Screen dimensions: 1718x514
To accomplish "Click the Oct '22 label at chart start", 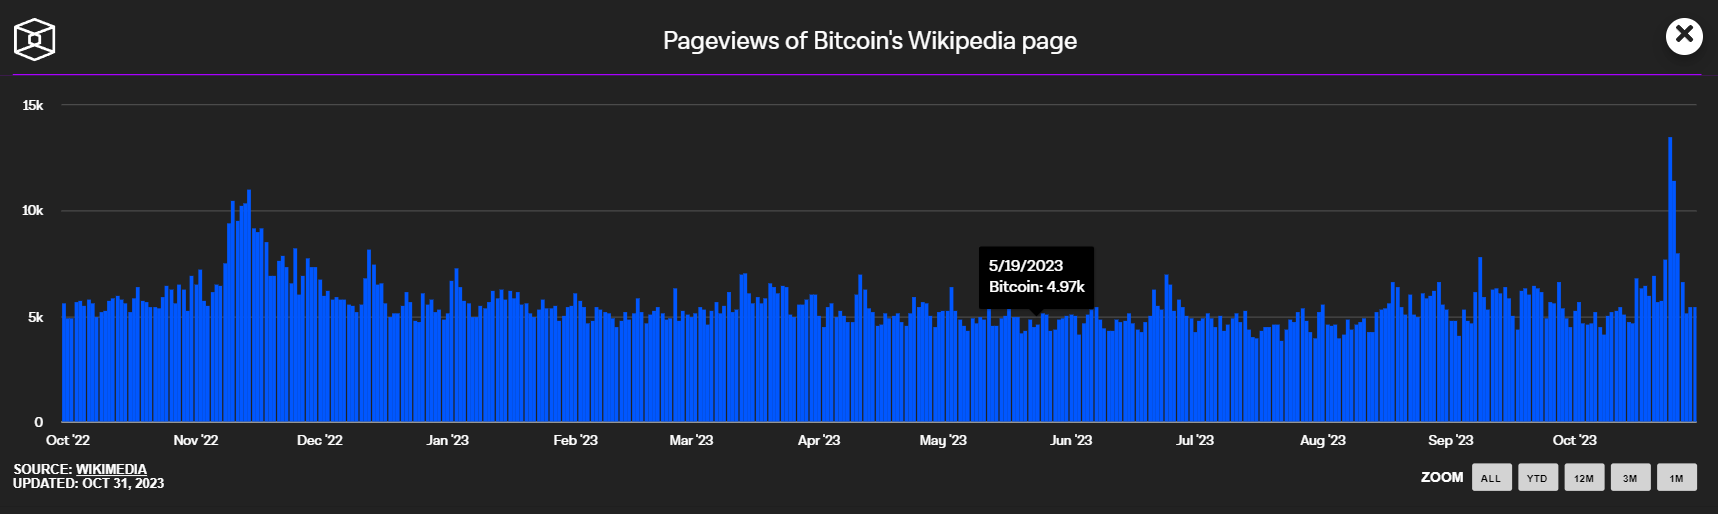I will (x=68, y=440).
